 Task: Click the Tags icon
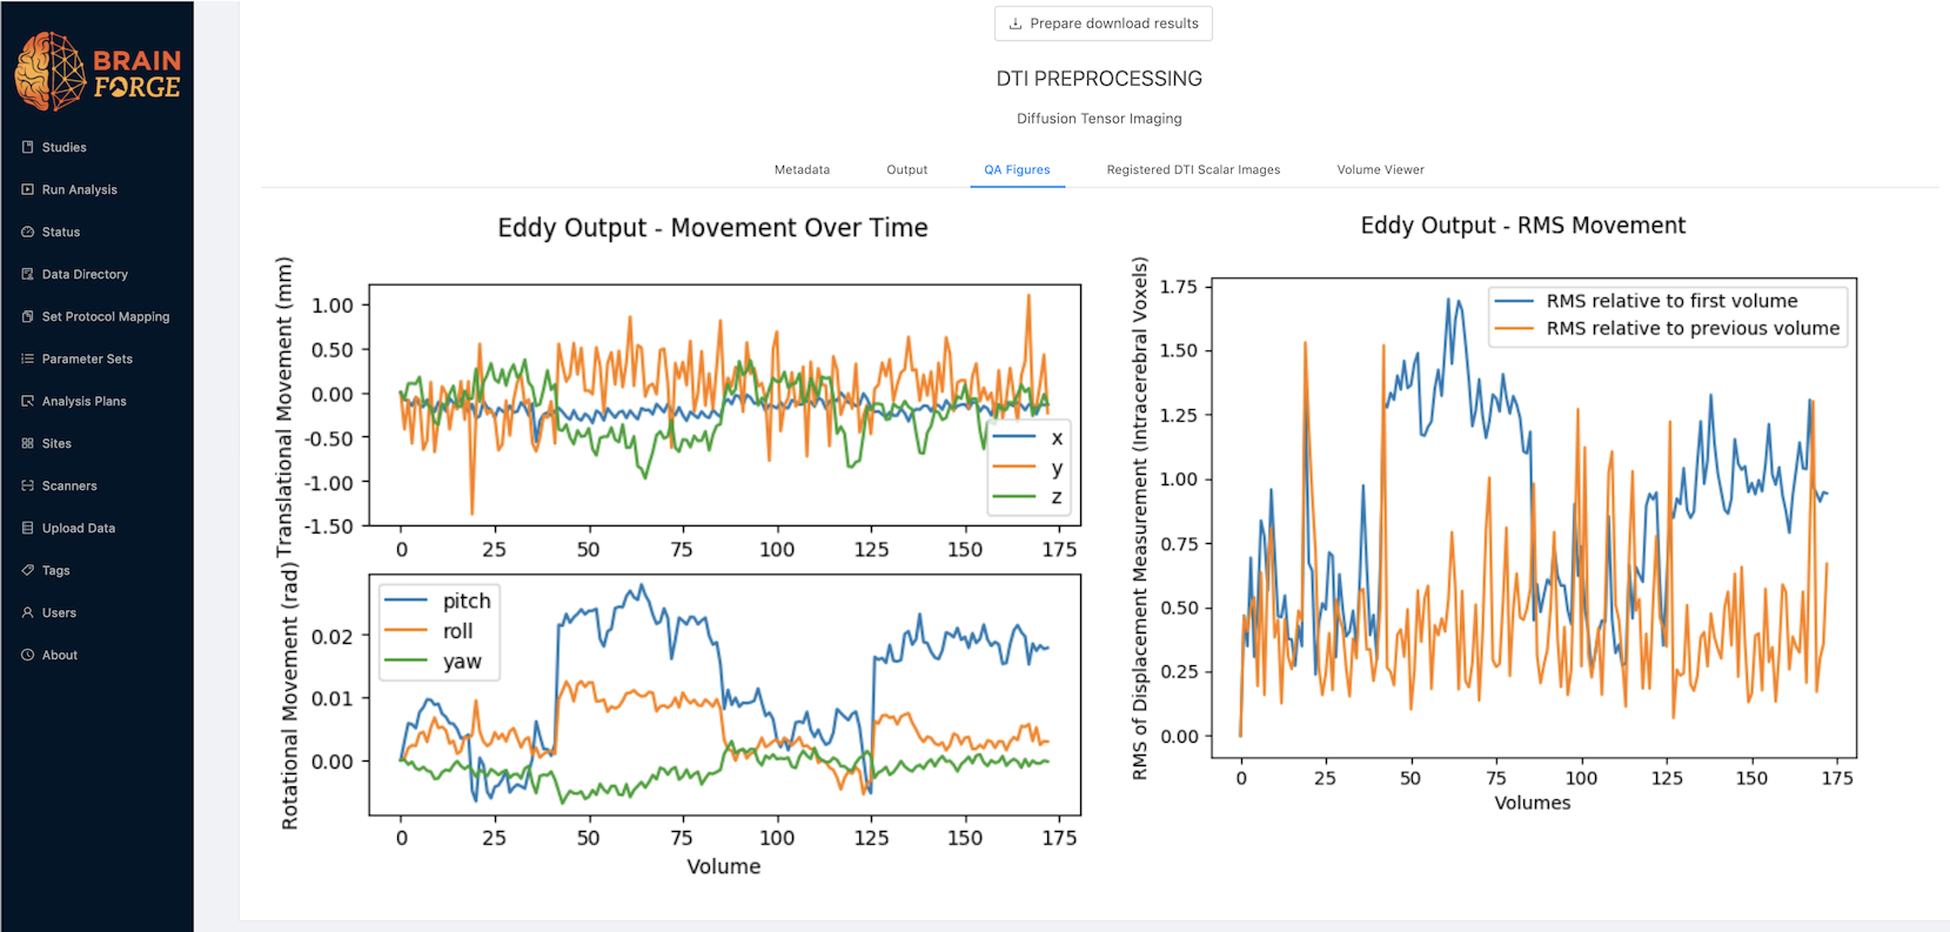(x=28, y=570)
